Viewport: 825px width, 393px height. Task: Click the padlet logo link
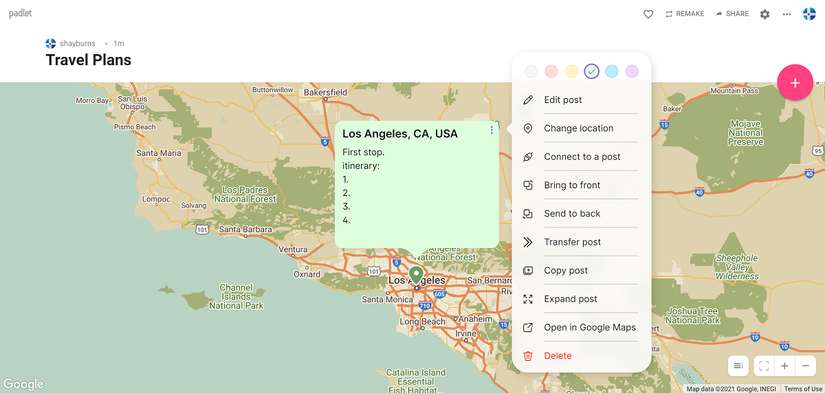[x=20, y=14]
